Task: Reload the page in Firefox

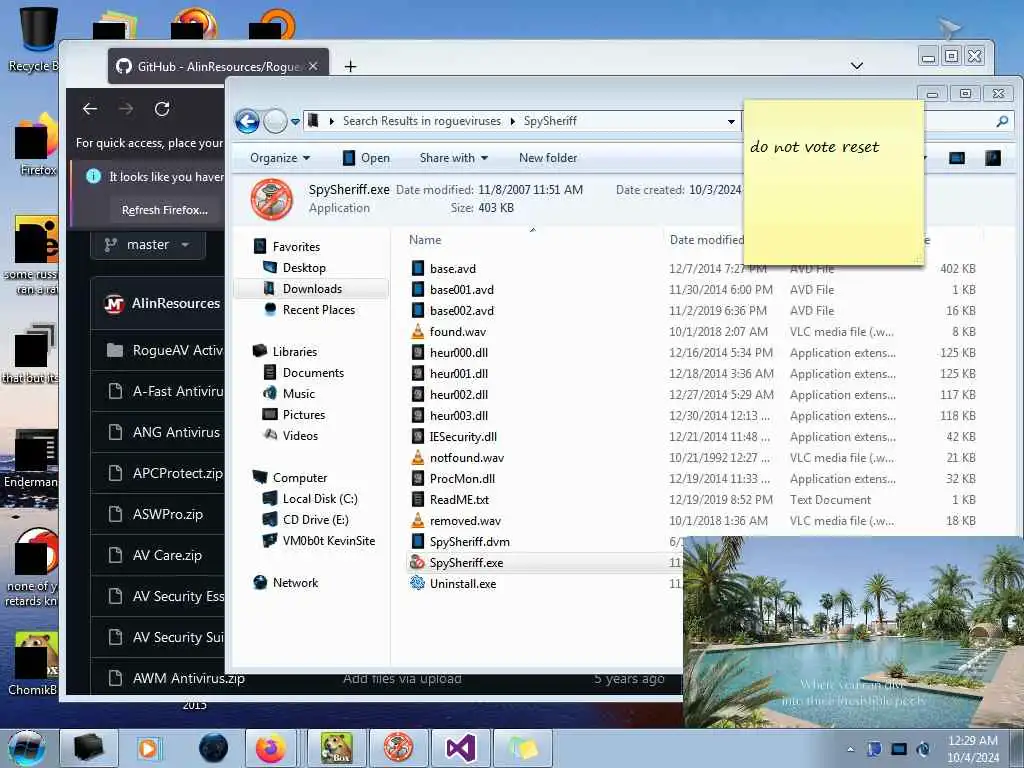Action: 162,108
